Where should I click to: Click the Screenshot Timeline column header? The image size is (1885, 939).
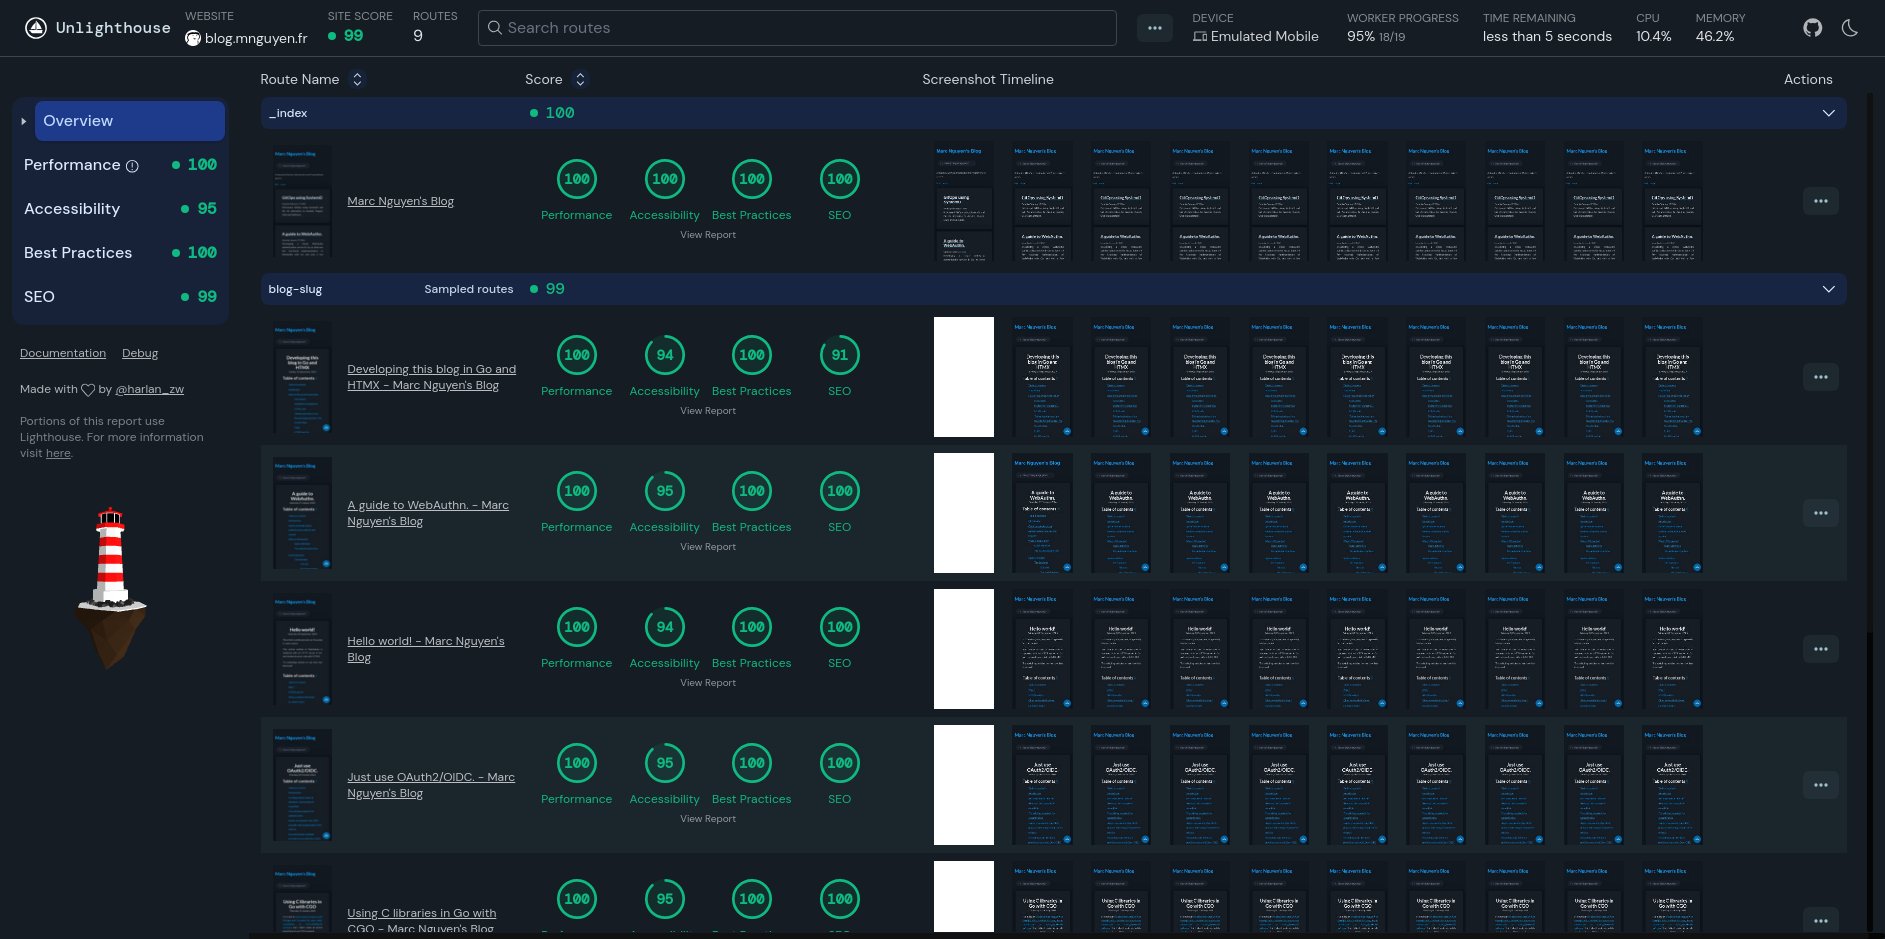point(988,79)
